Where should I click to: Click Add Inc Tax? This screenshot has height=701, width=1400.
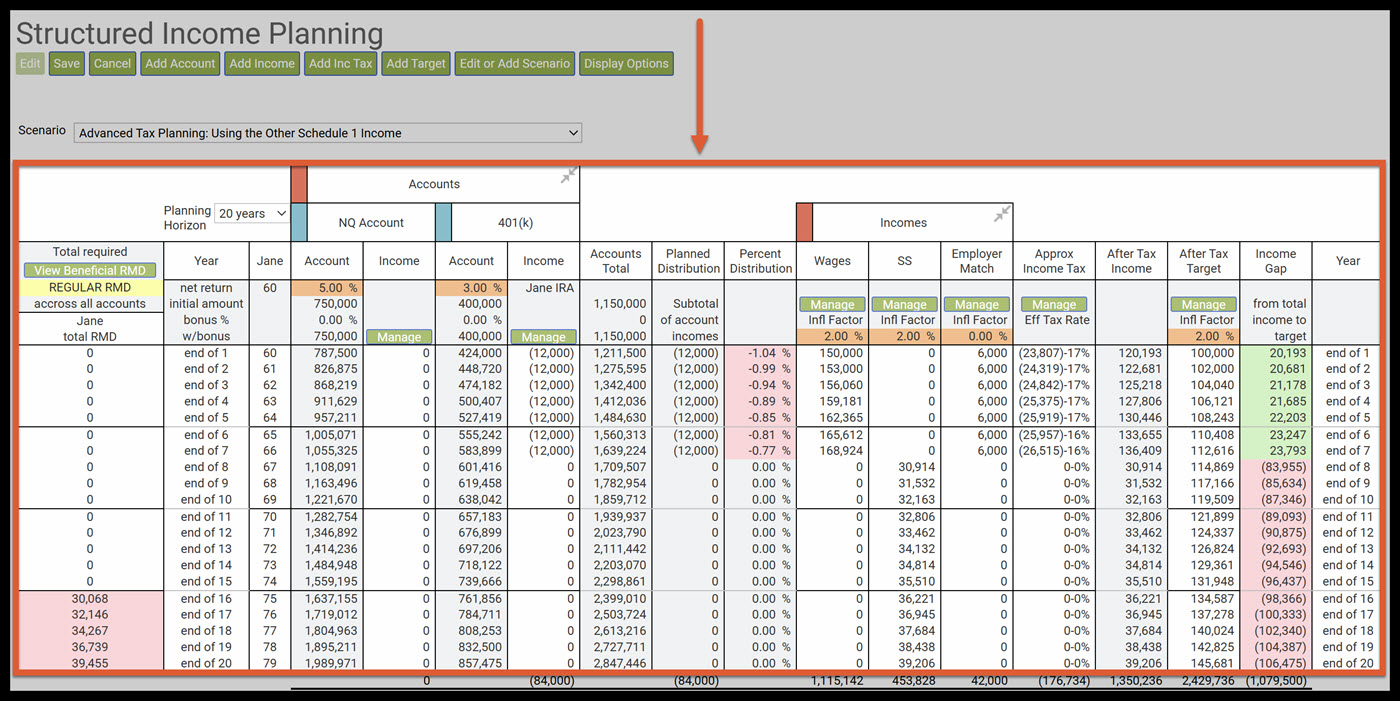[x=340, y=63]
